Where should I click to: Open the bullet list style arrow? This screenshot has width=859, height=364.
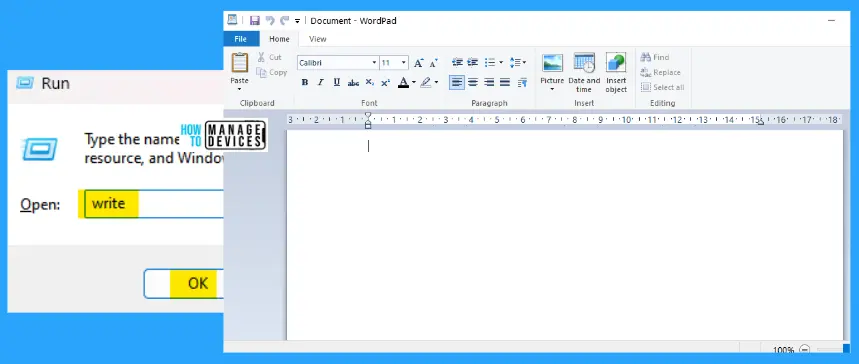[x=501, y=62]
